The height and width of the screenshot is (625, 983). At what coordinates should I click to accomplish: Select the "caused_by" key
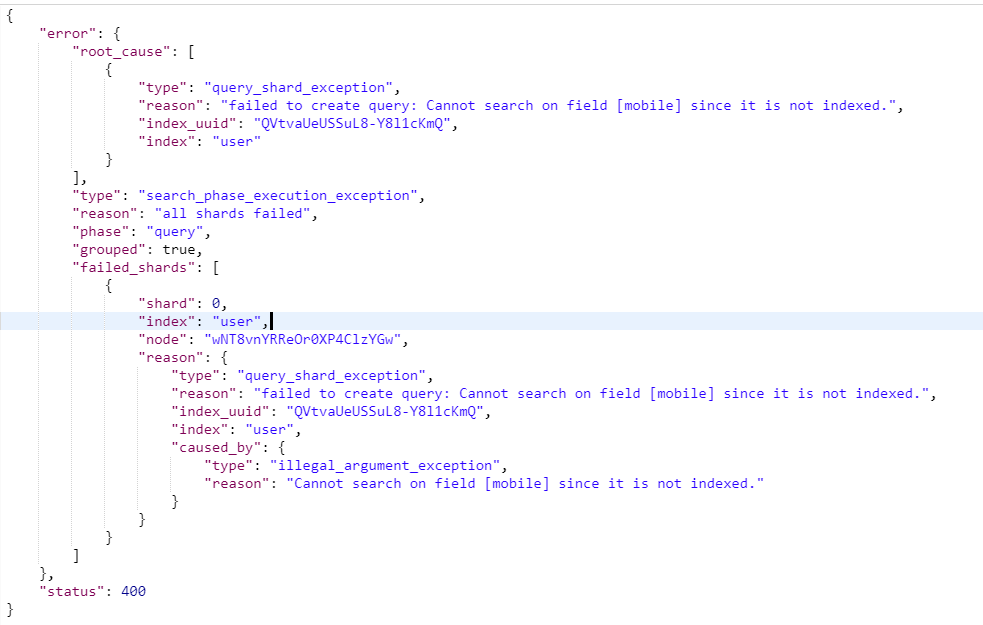coord(216,448)
